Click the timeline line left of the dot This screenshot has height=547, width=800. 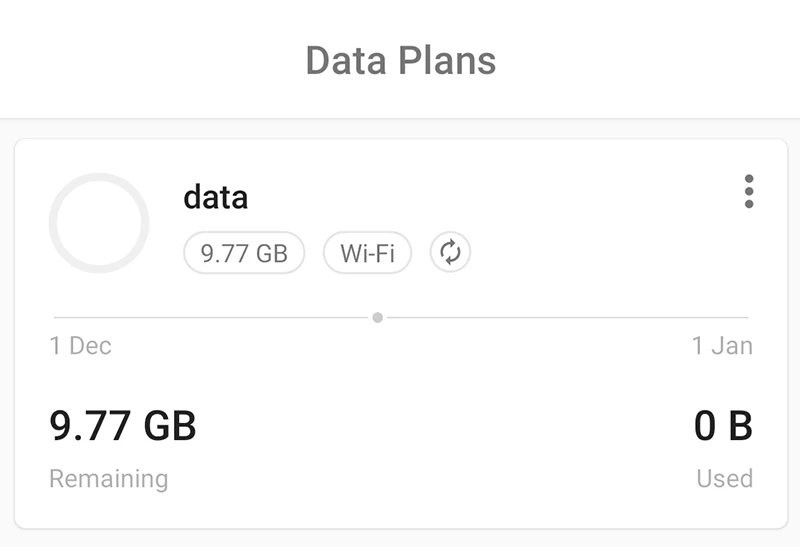210,318
